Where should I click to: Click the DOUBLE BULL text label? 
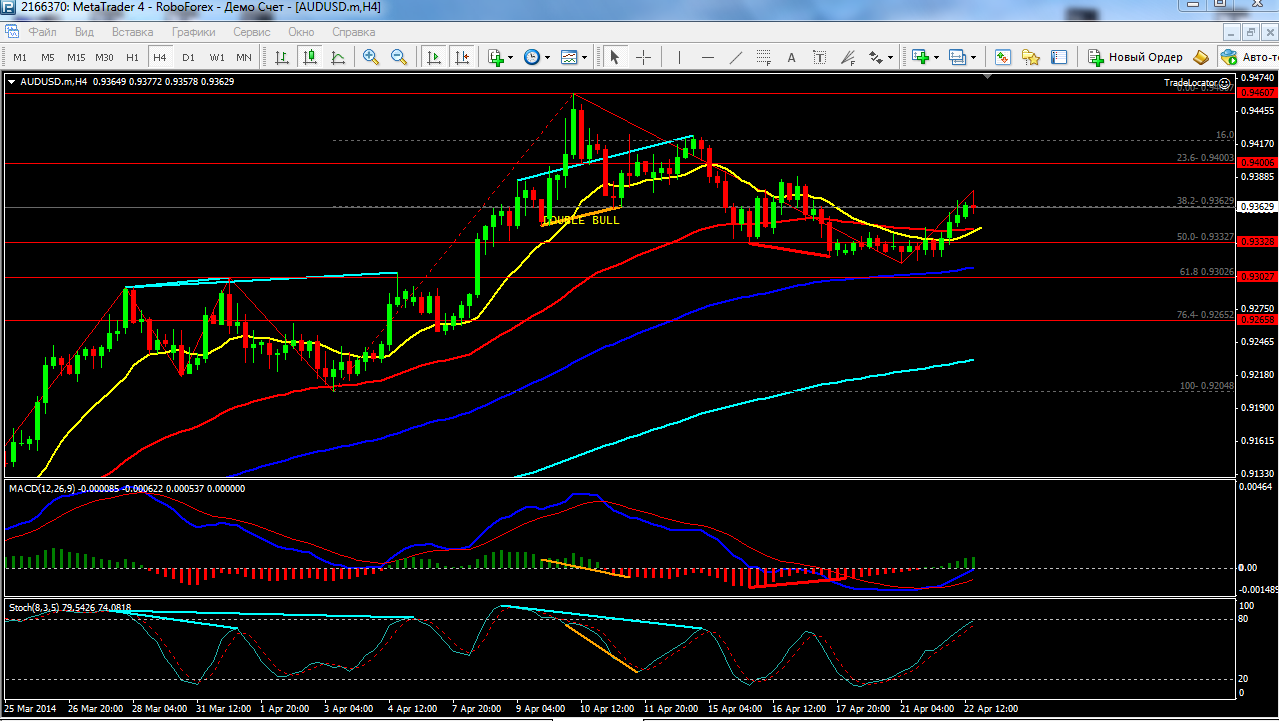[581, 220]
